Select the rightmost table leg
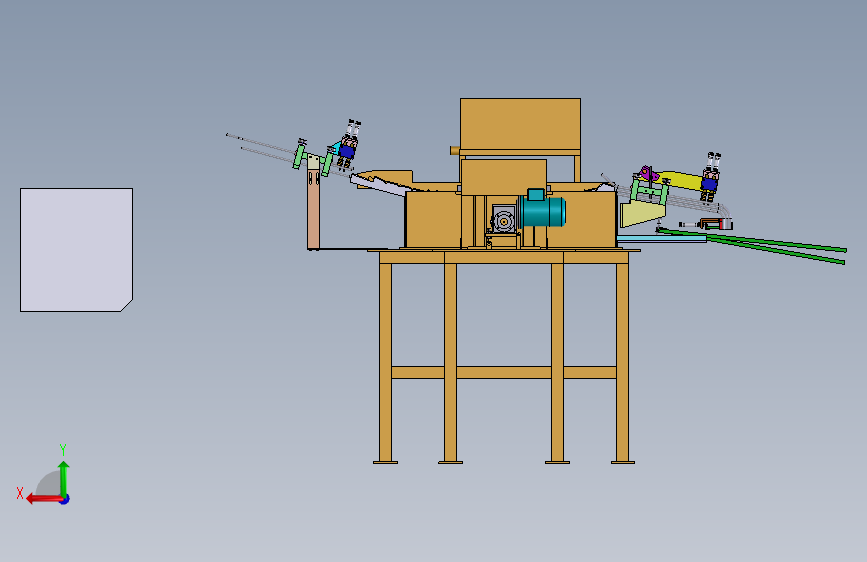The image size is (867, 562). (623, 362)
